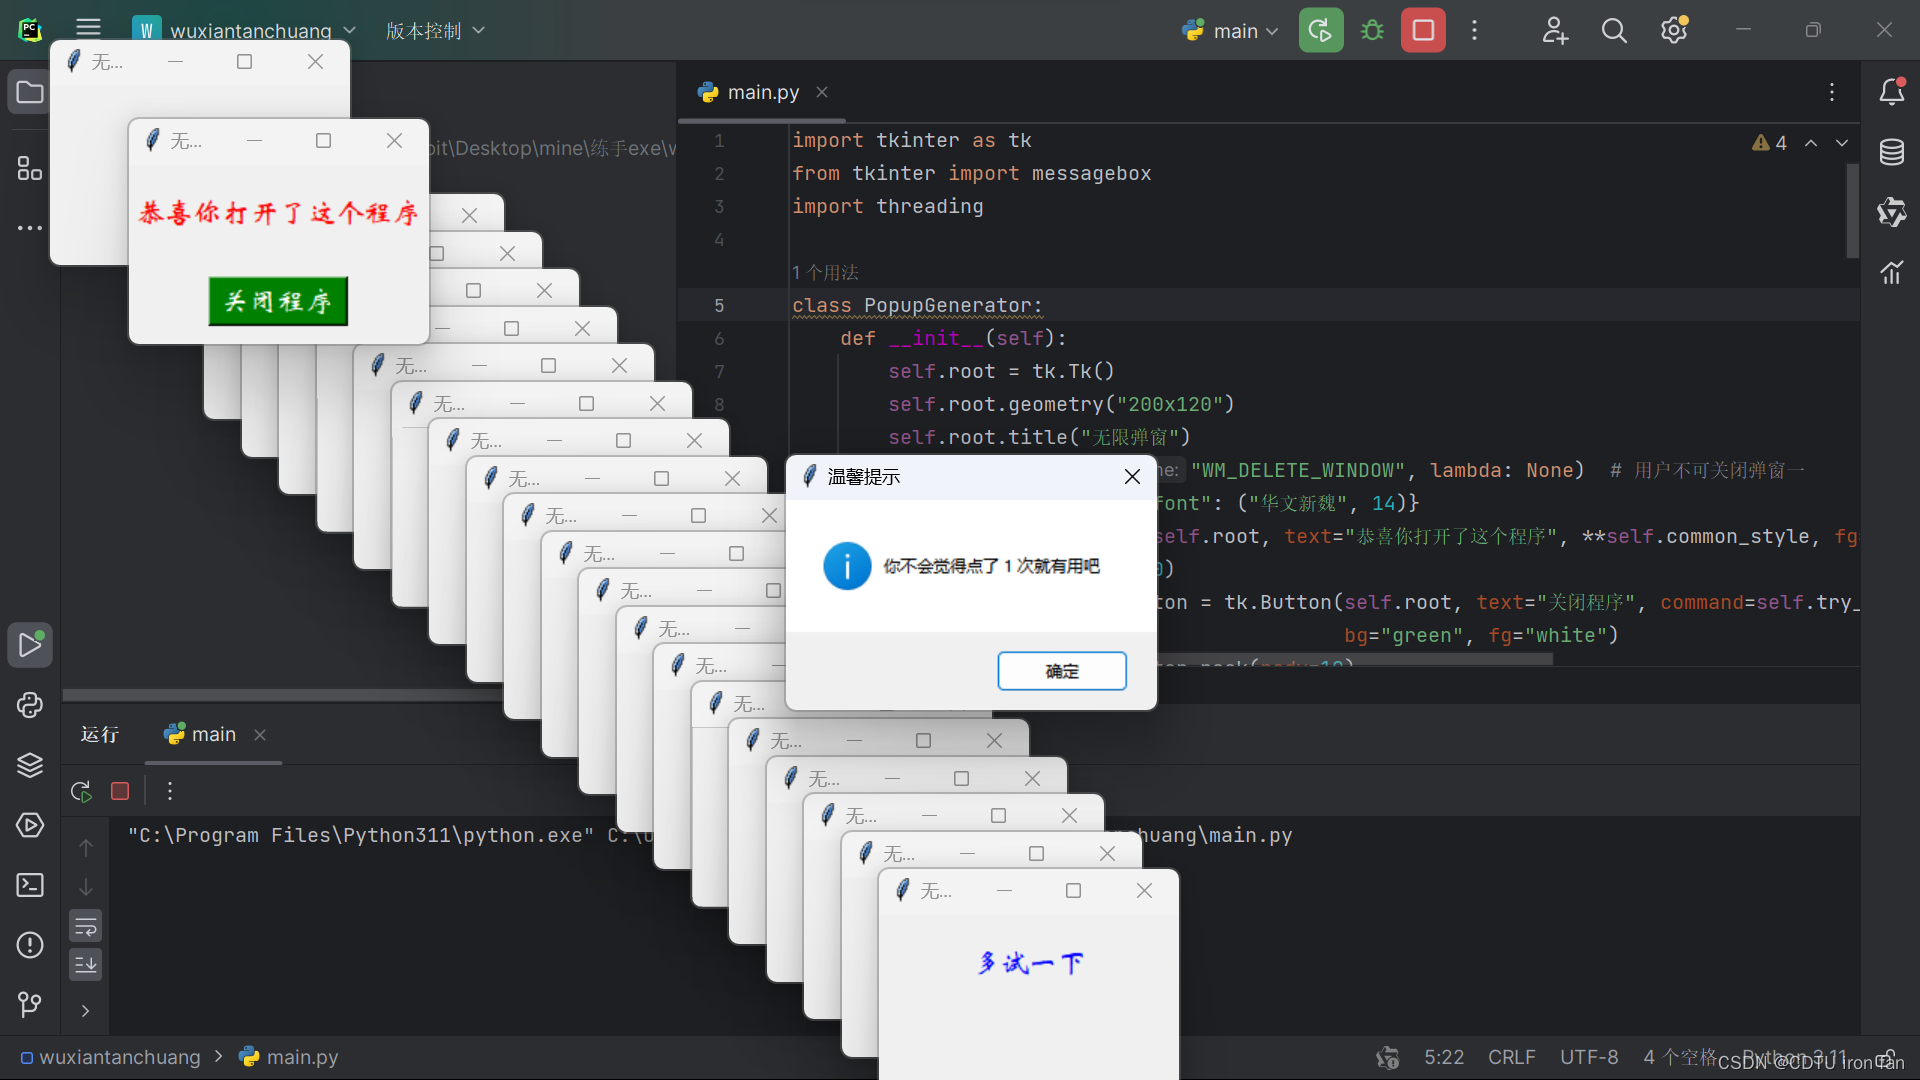Image resolution: width=1920 pixels, height=1080 pixels.
Task: Open the Structure tool window icon
Action: point(30,168)
